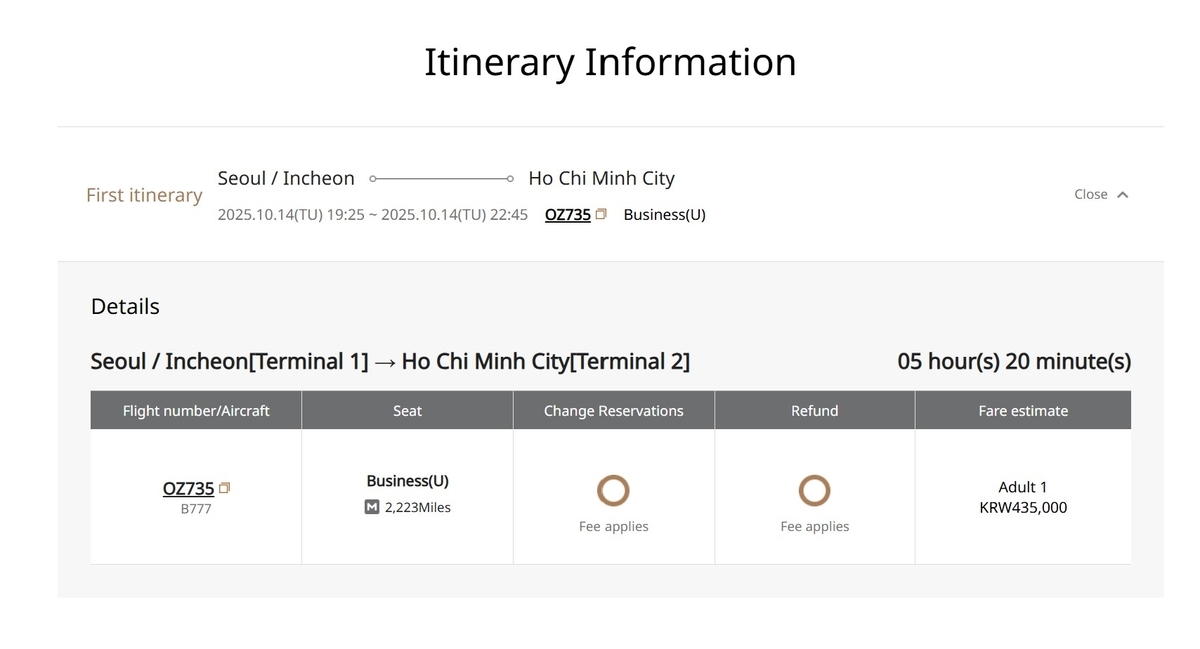Click the Flight number/Aircraft column header

[x=196, y=410]
